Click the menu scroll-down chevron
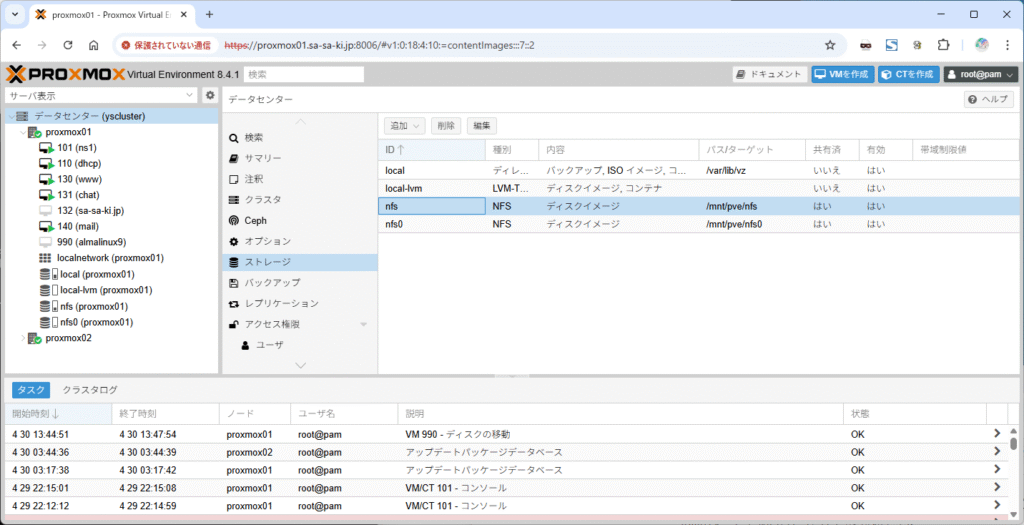This screenshot has height=525, width=1024. (300, 366)
